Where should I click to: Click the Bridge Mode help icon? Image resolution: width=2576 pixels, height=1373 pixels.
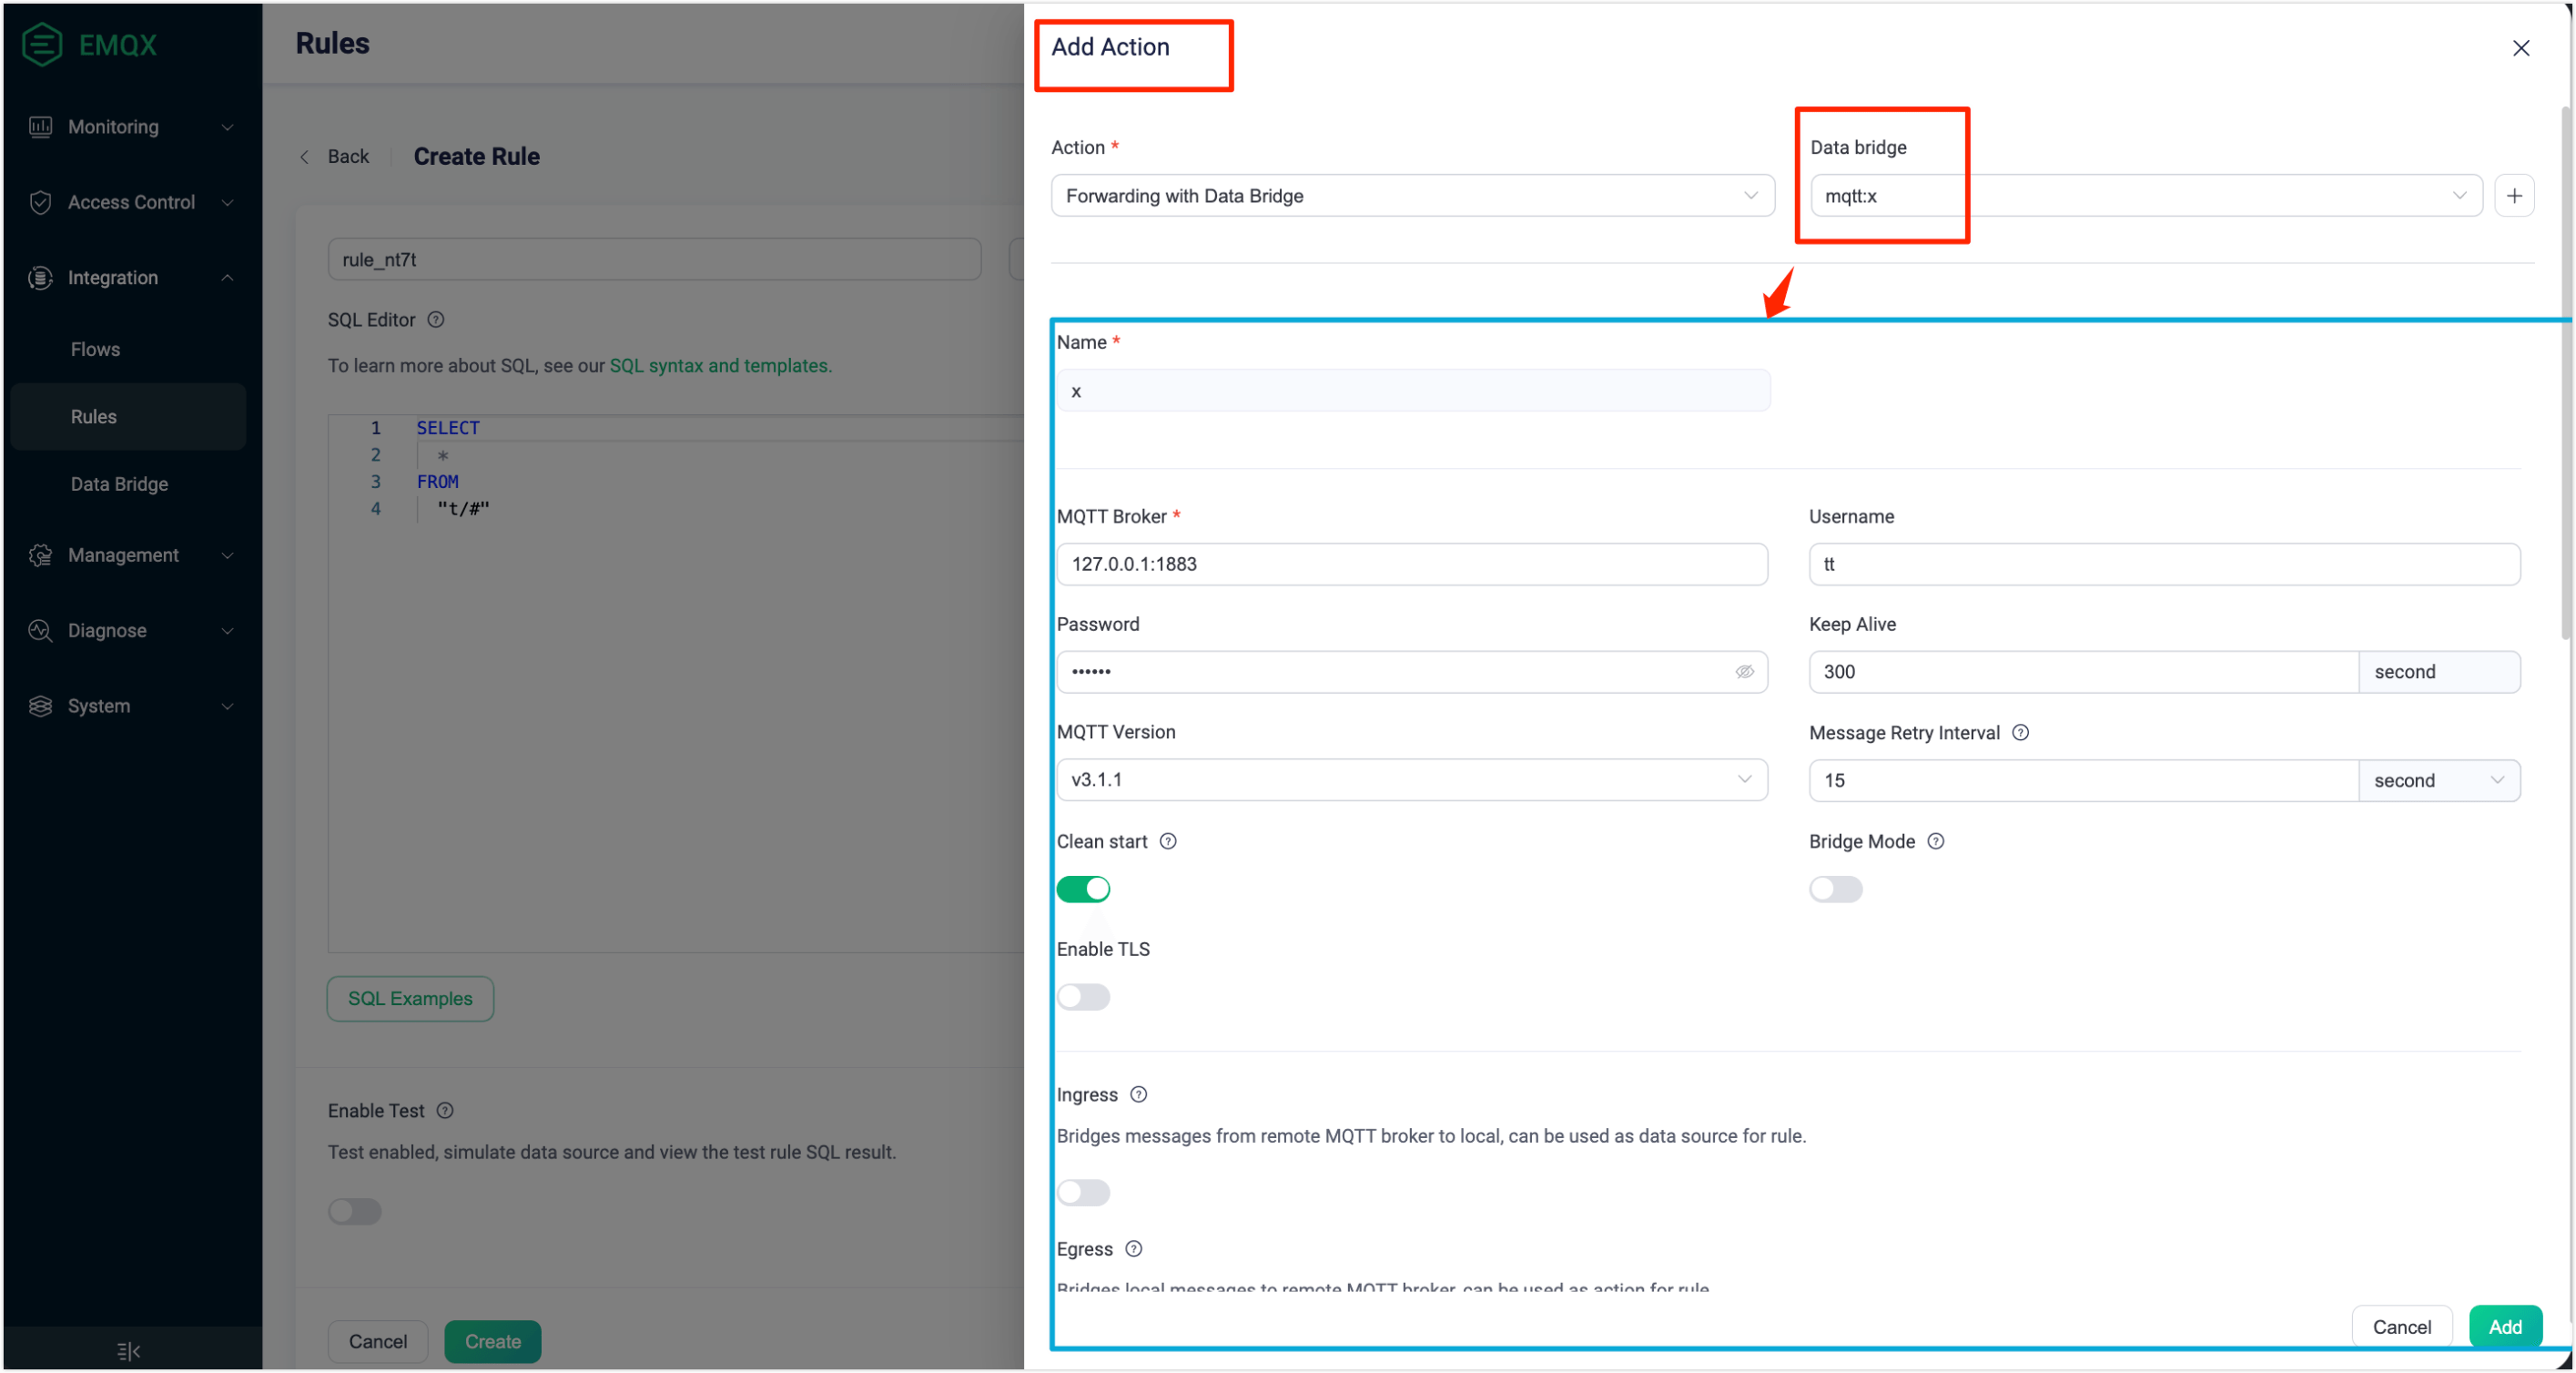(x=1935, y=842)
